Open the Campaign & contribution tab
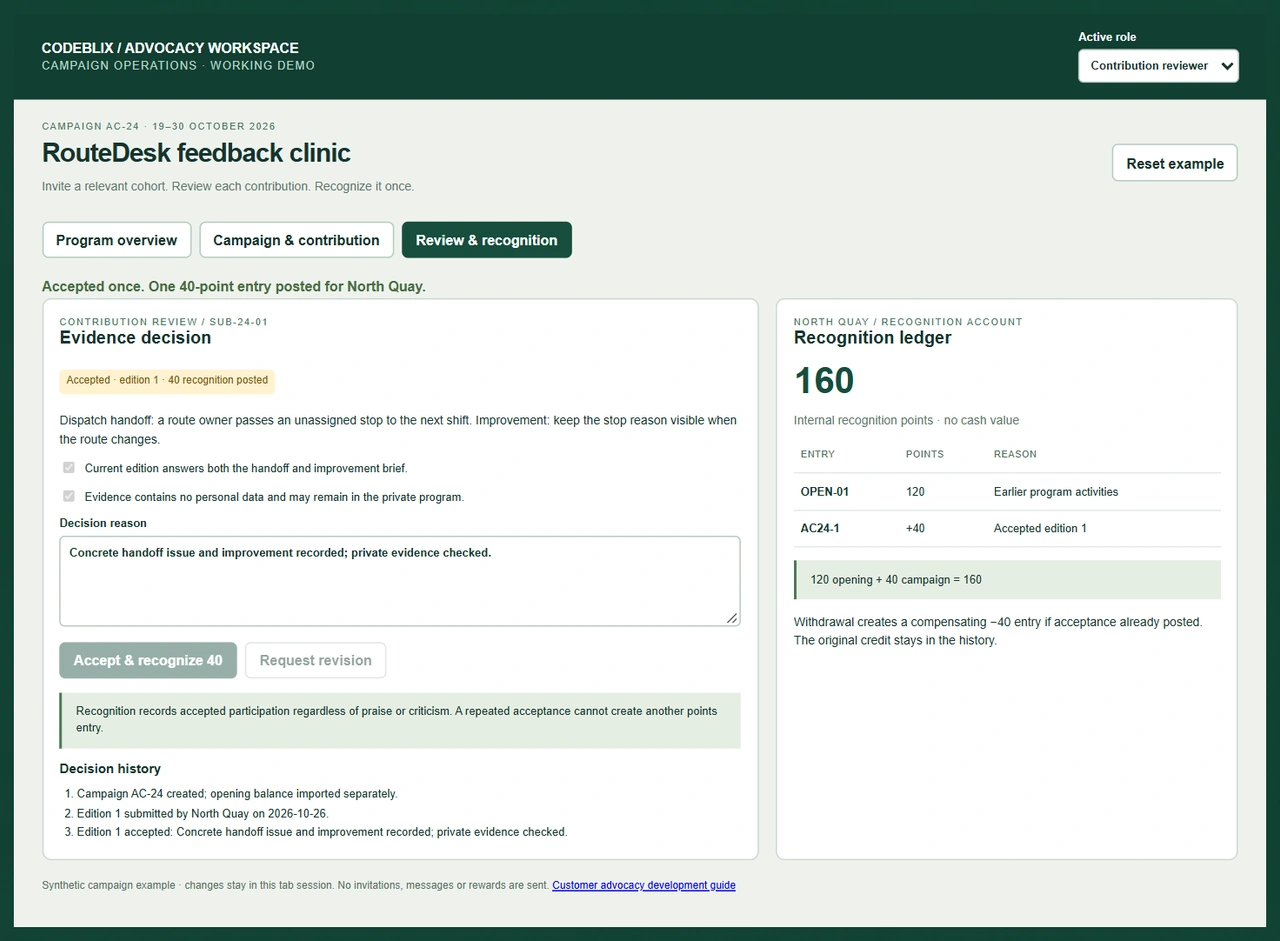 296,240
